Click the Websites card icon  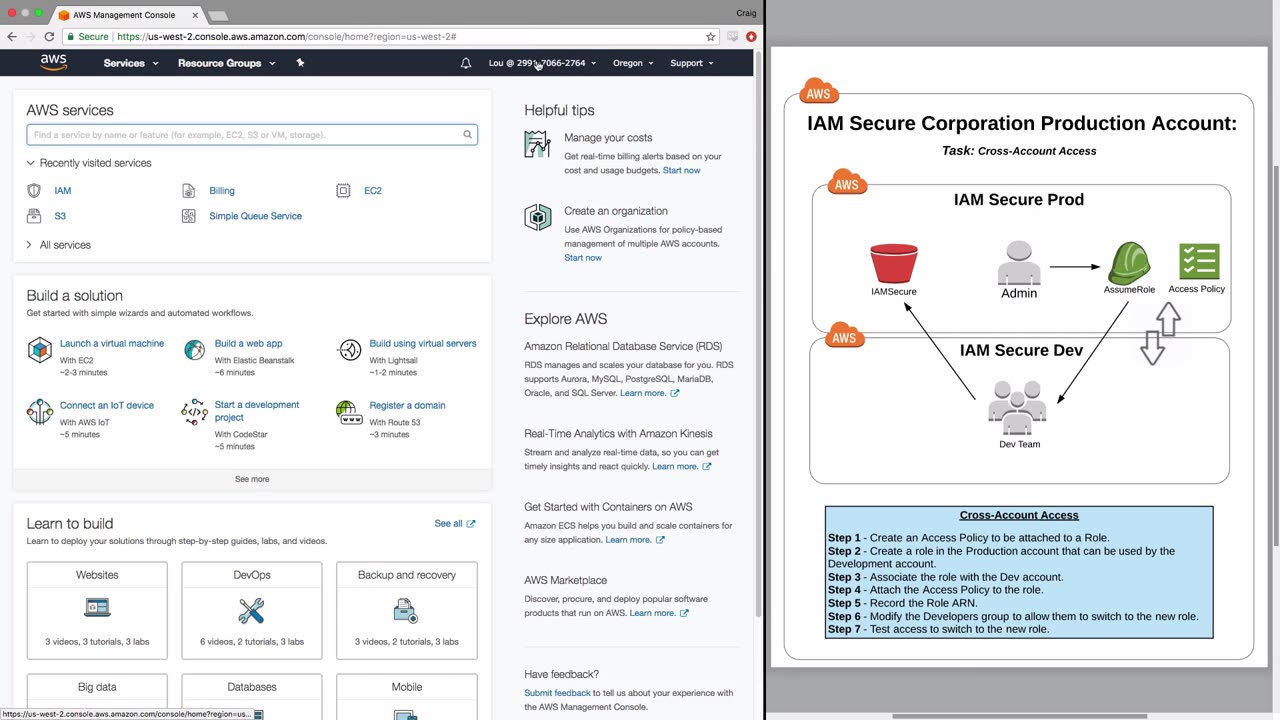97,608
